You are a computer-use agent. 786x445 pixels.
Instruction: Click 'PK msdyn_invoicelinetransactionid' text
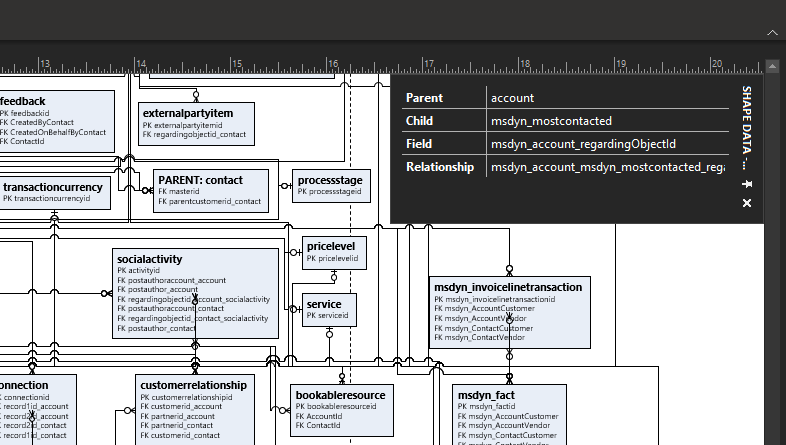coord(494,299)
